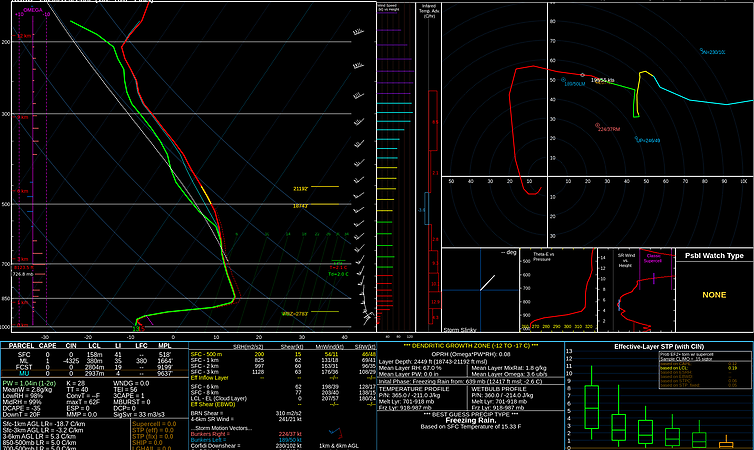The height and width of the screenshot is (450, 754).
Task: Click the Bunkers Left storm motion entry
Action: (x=246, y=440)
